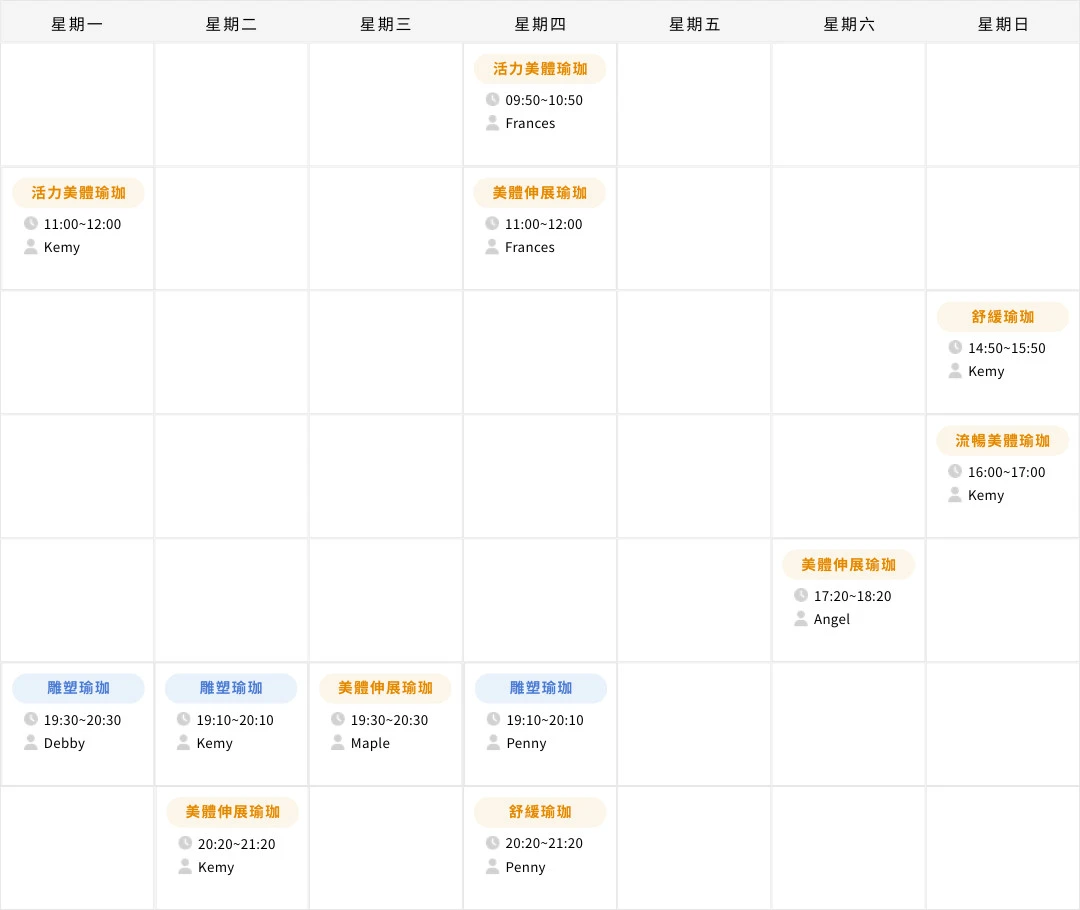Click the 星期四 column header
1080x910 pixels.
(x=540, y=24)
